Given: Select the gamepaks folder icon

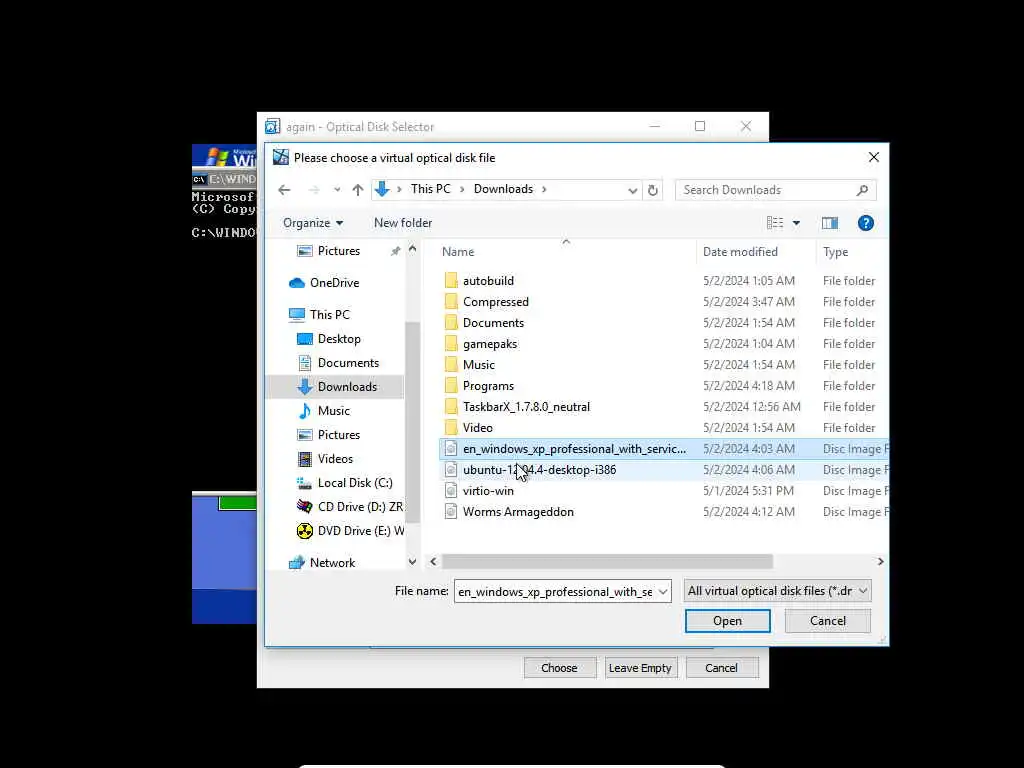Looking at the screenshot, I should coord(451,344).
